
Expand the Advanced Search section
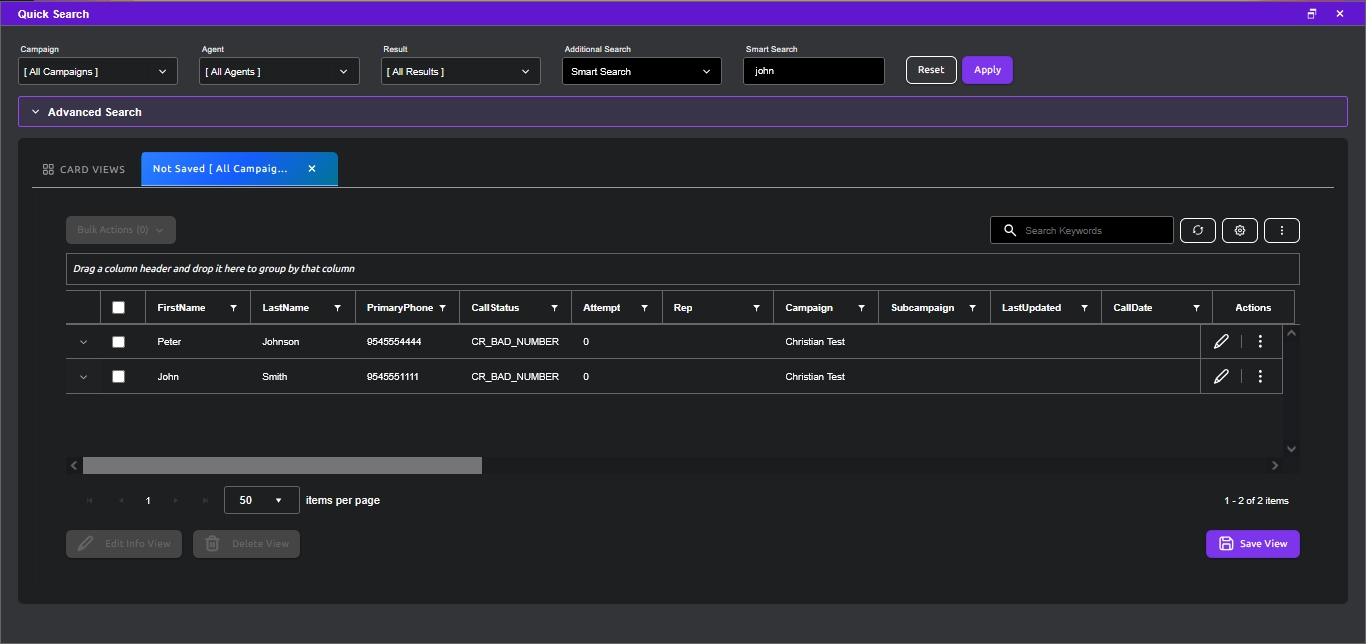[x=683, y=112]
